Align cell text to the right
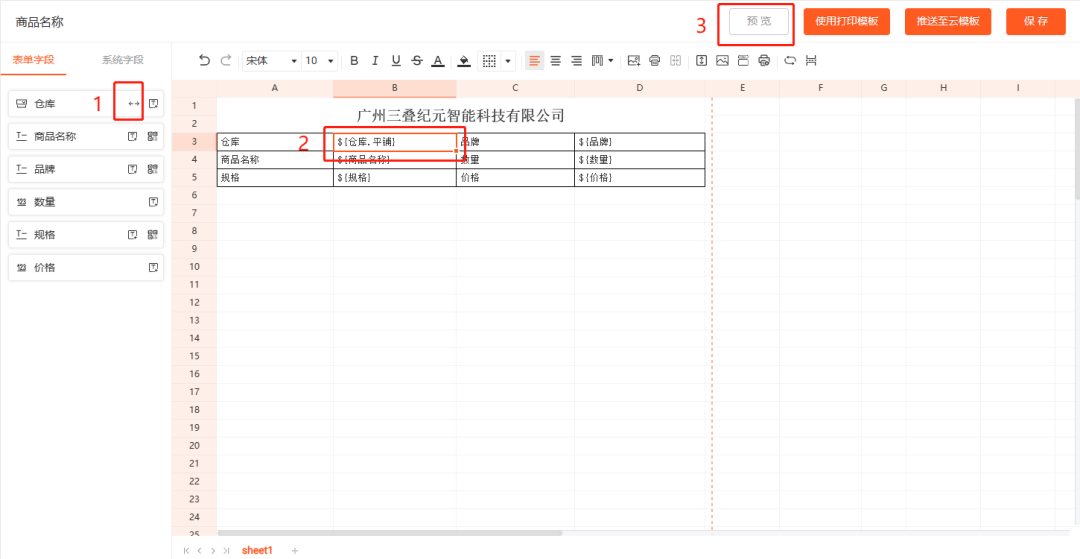Viewport: 1080px width, 559px height. coord(577,61)
